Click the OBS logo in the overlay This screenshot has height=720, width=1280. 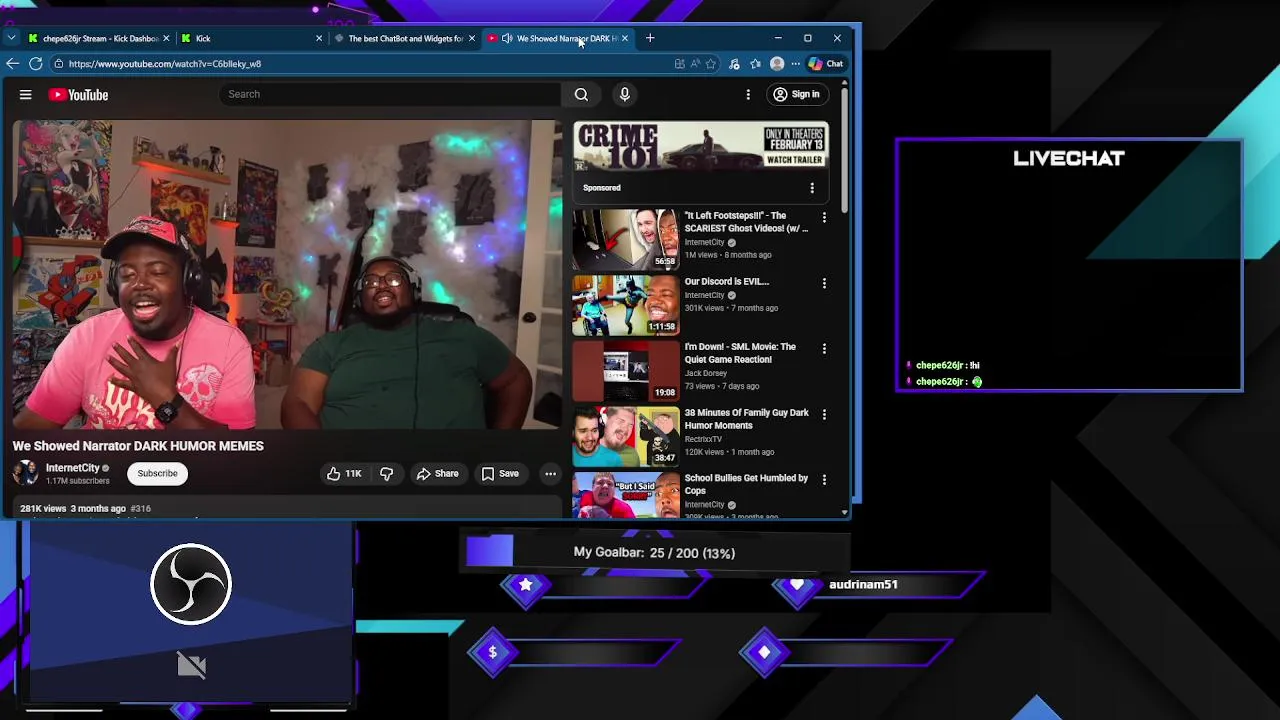[x=191, y=584]
